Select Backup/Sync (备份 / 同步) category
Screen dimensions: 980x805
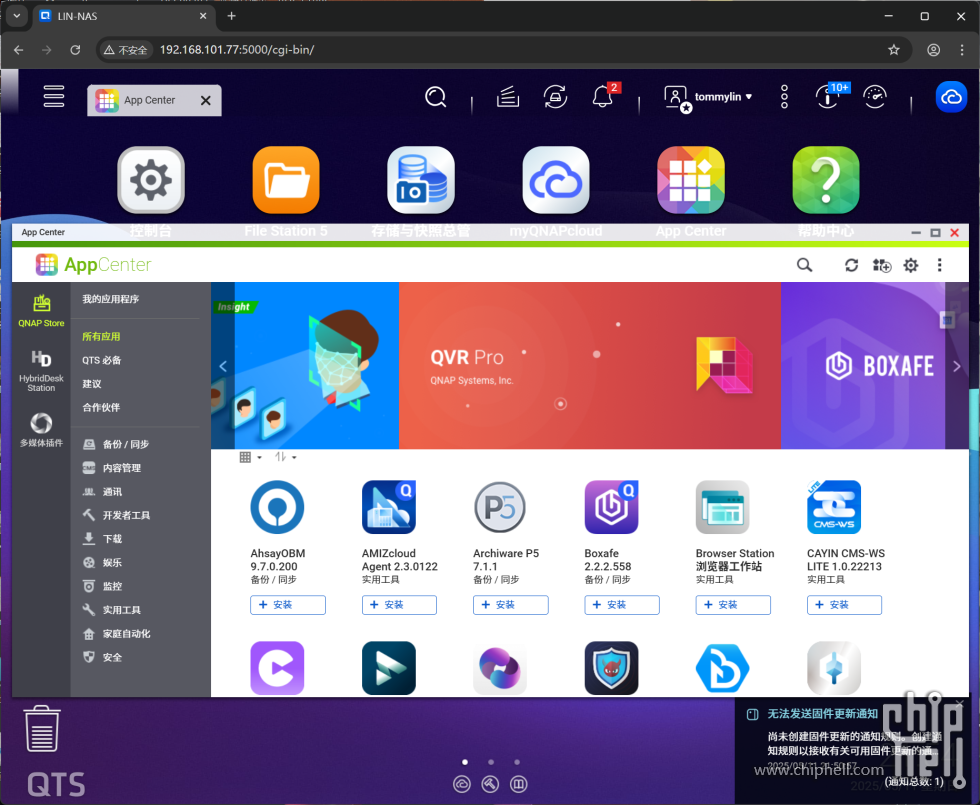point(116,444)
